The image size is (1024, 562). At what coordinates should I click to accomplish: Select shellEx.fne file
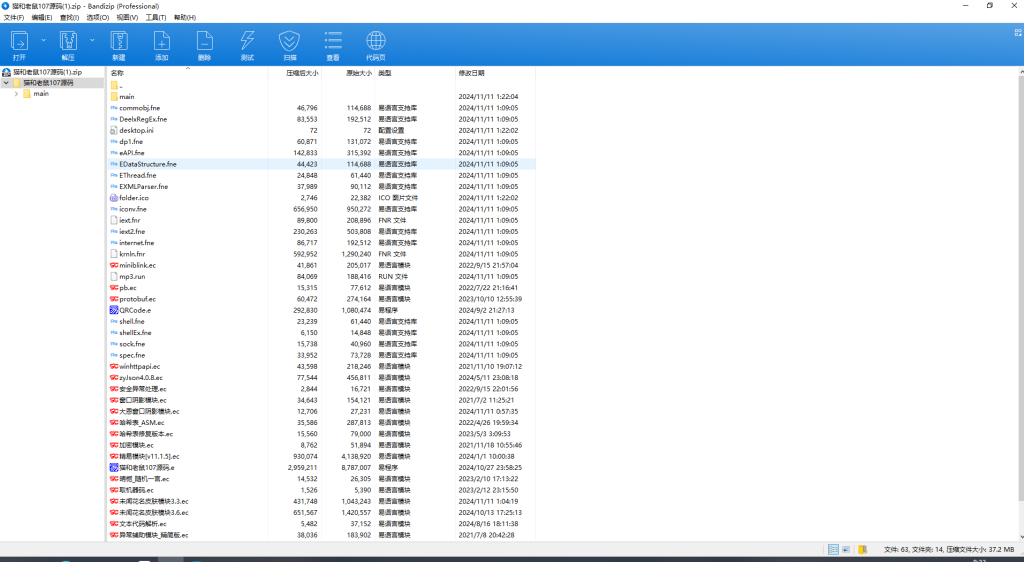pos(135,333)
